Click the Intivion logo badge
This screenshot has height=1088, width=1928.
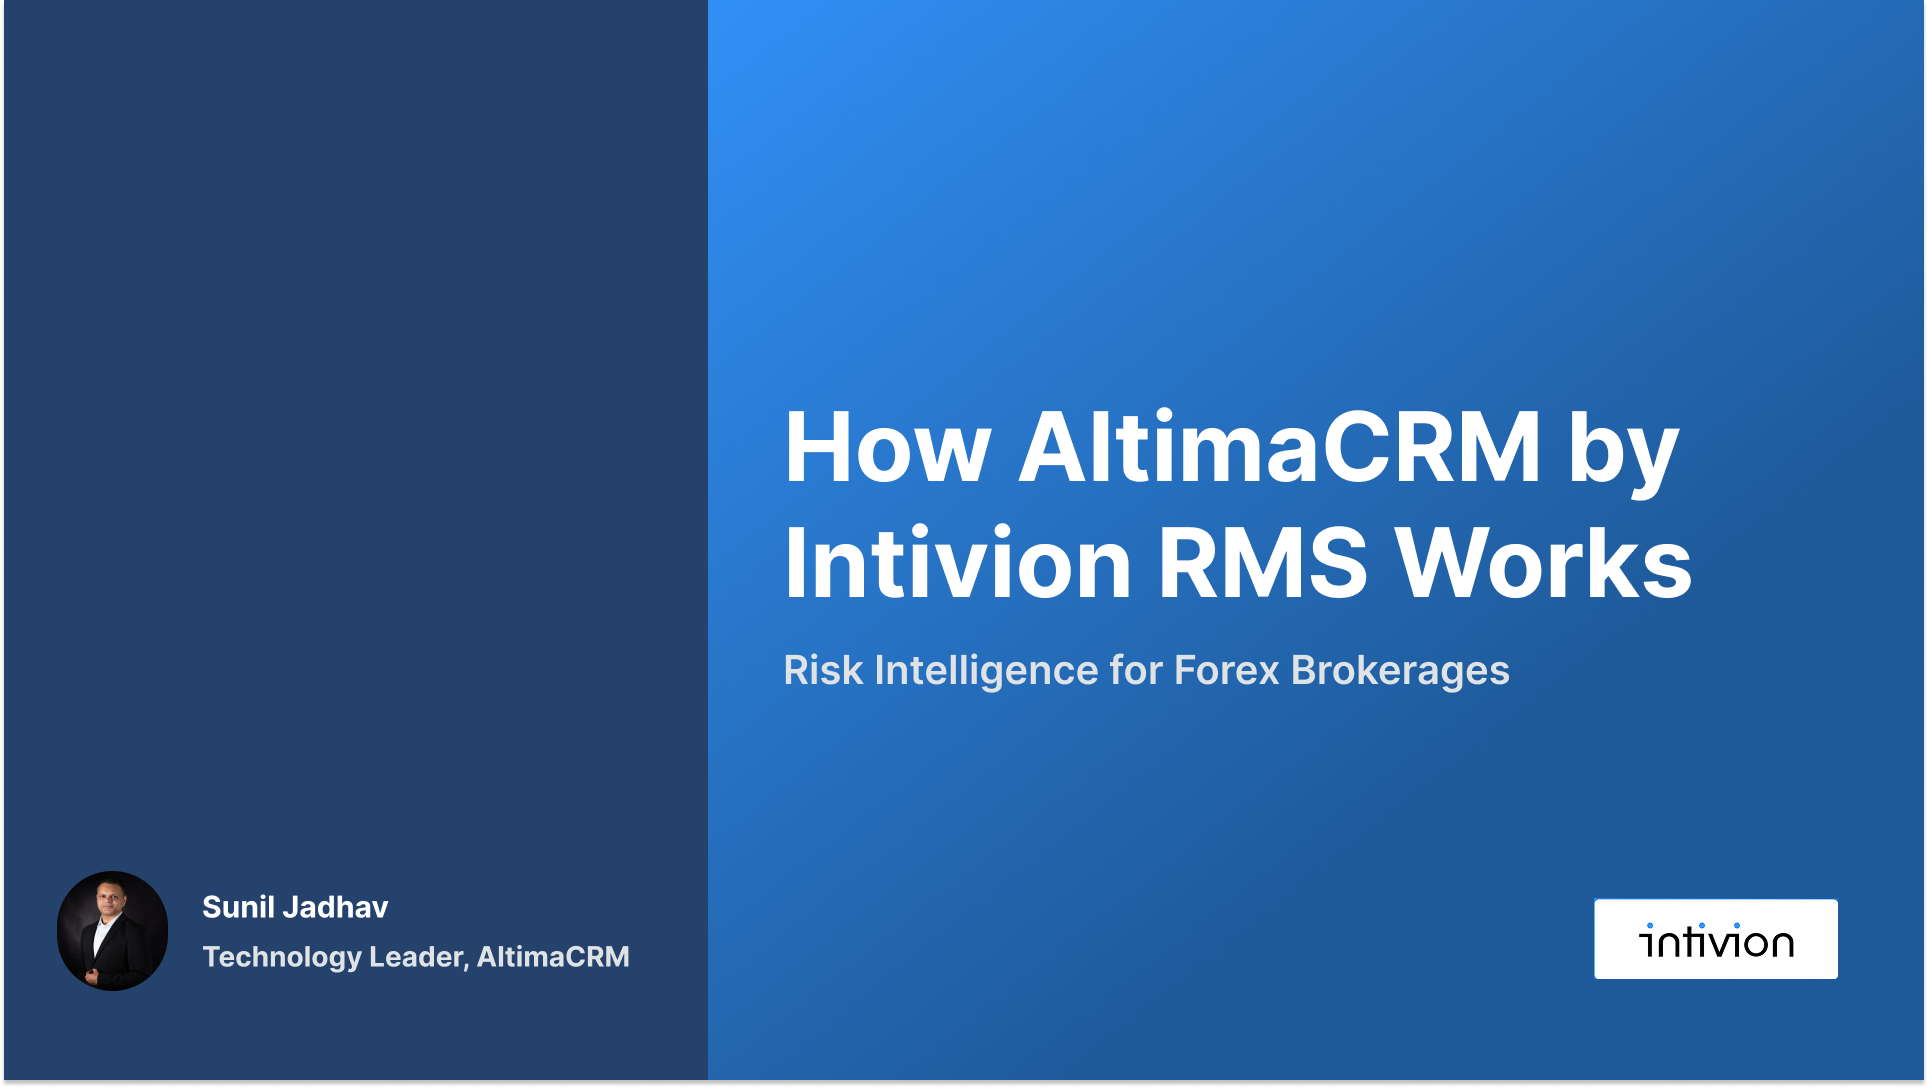[x=1715, y=939]
